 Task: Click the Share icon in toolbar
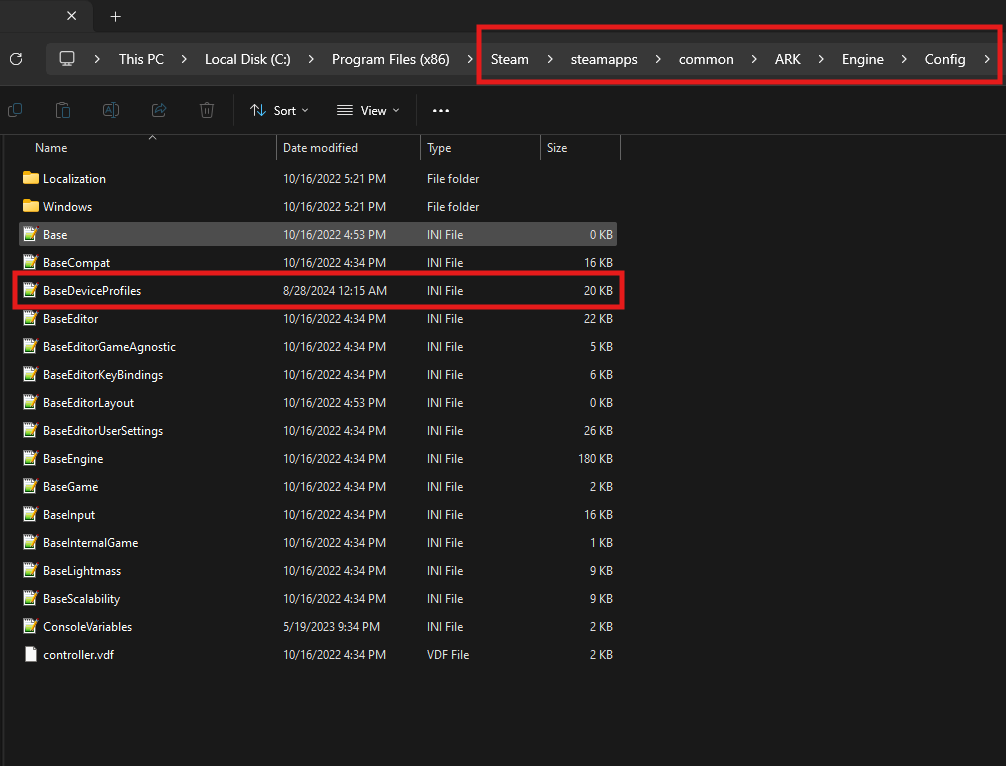point(159,110)
